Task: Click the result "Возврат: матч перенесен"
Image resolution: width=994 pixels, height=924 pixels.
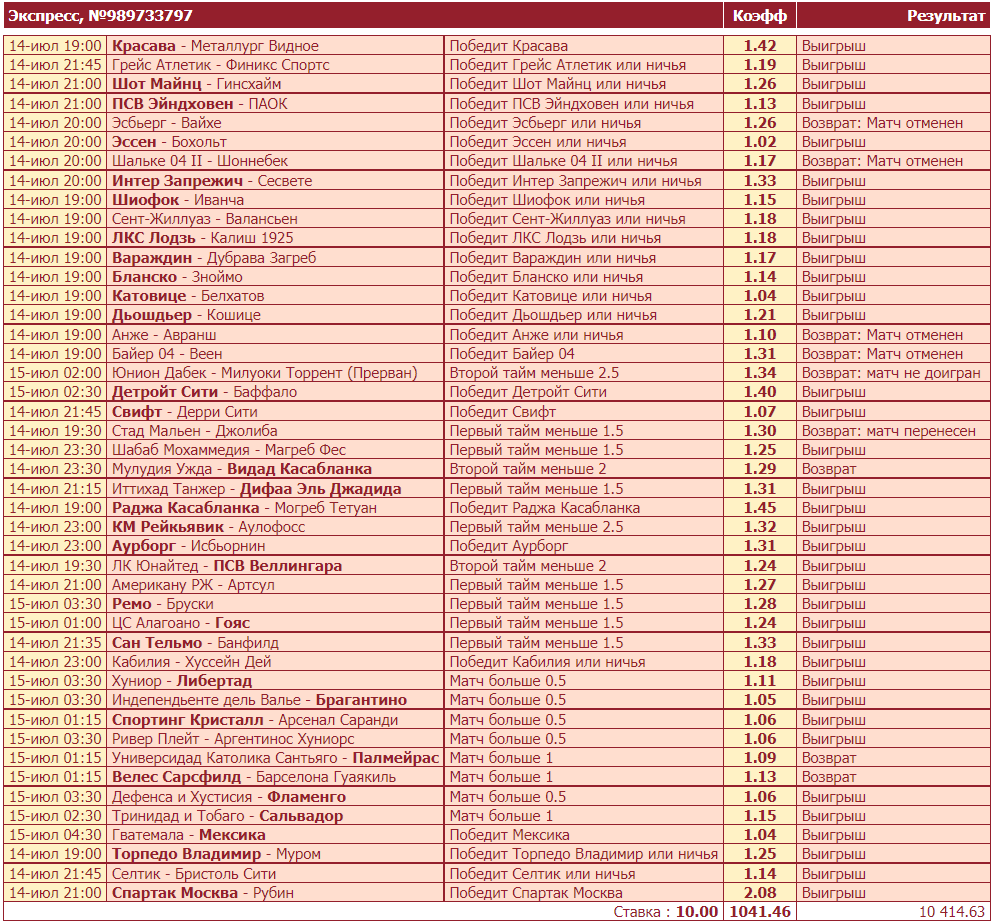Action: click(888, 431)
